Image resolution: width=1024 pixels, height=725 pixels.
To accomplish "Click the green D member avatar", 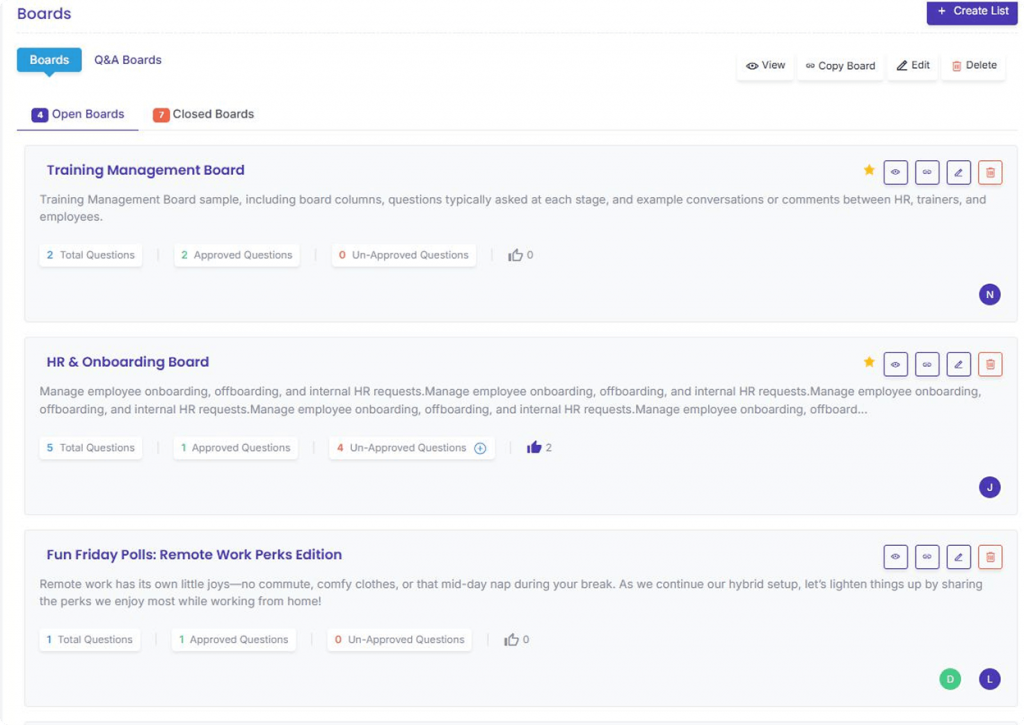I will [950, 679].
